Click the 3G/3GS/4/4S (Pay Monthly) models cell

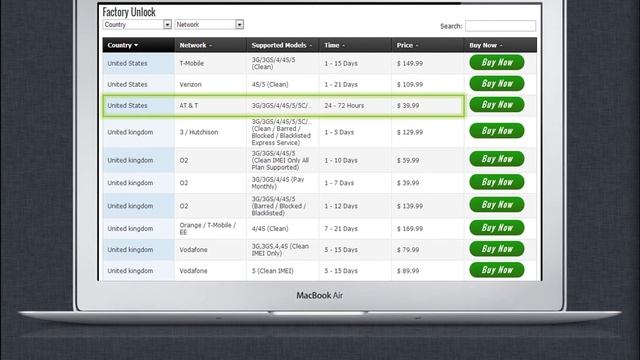point(283,183)
